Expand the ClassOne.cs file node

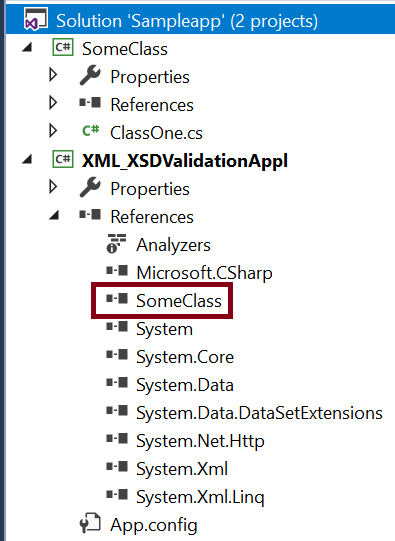coord(53,131)
